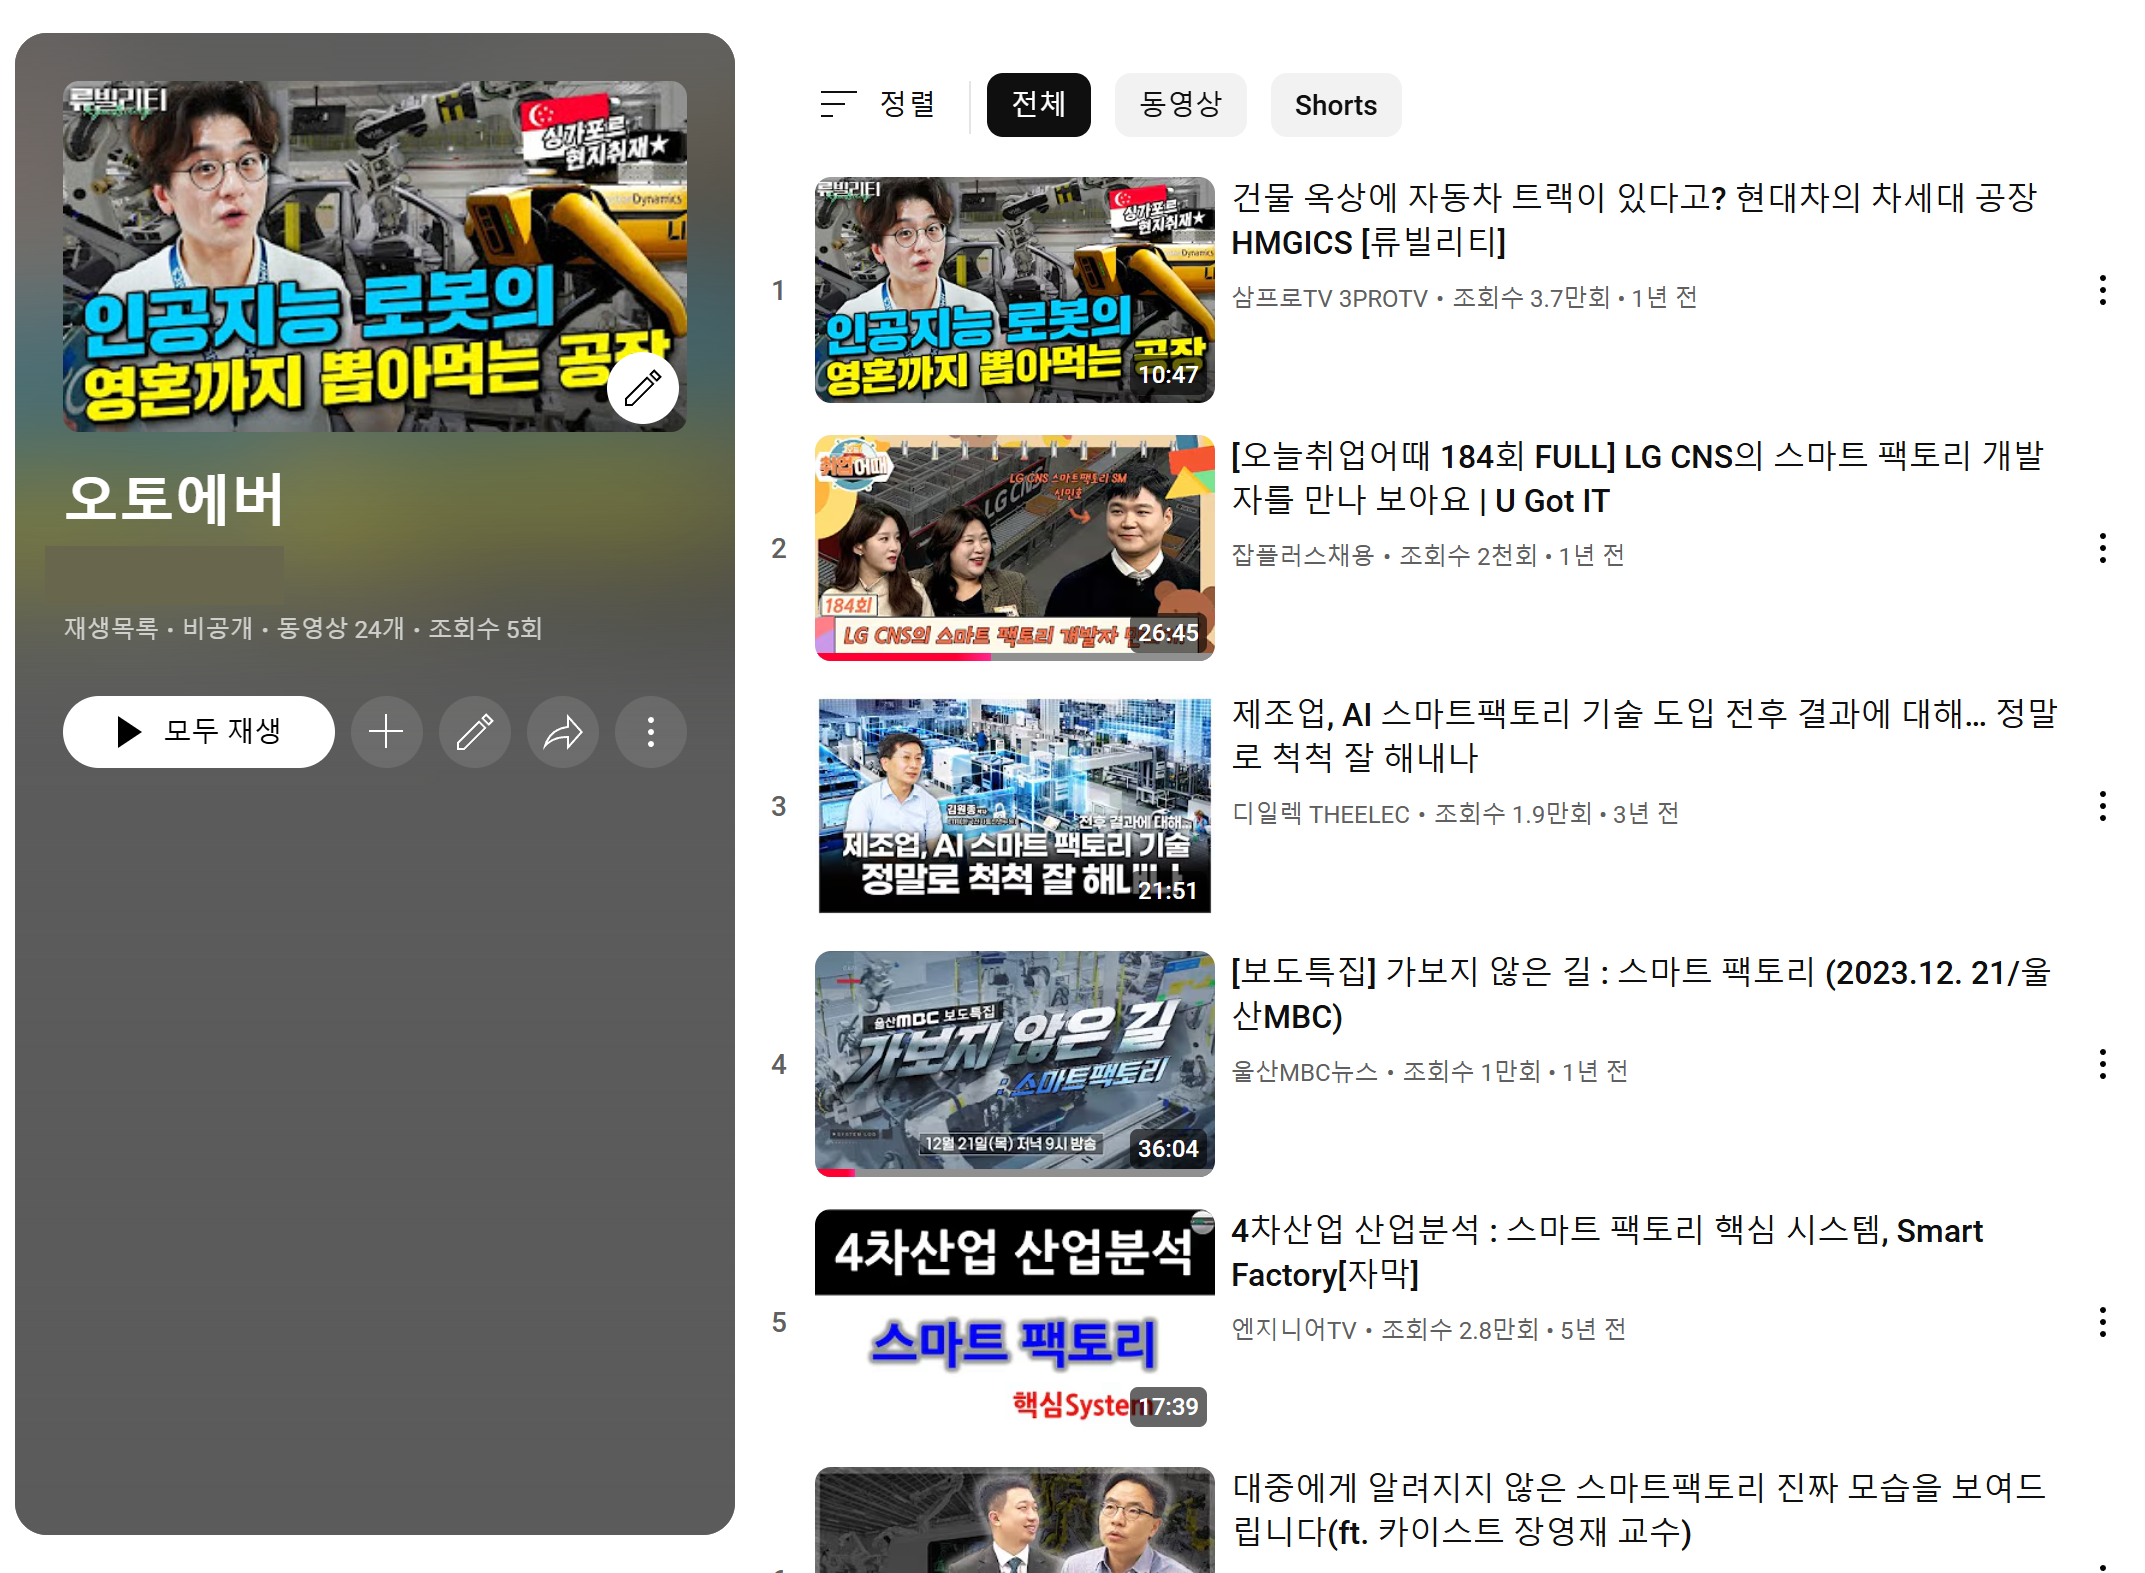Switch to the Shorts filter chip
This screenshot has height=1573, width=2145.
[1335, 104]
